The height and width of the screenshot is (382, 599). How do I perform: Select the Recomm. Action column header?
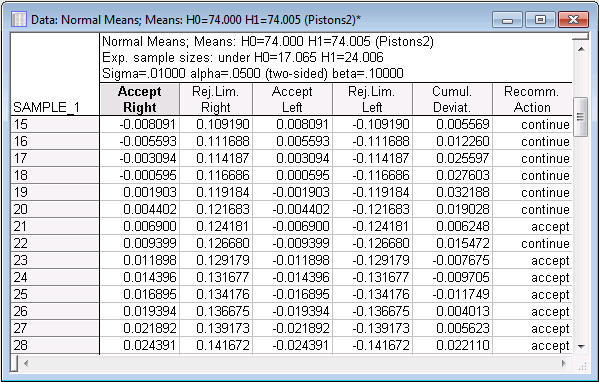[532, 99]
